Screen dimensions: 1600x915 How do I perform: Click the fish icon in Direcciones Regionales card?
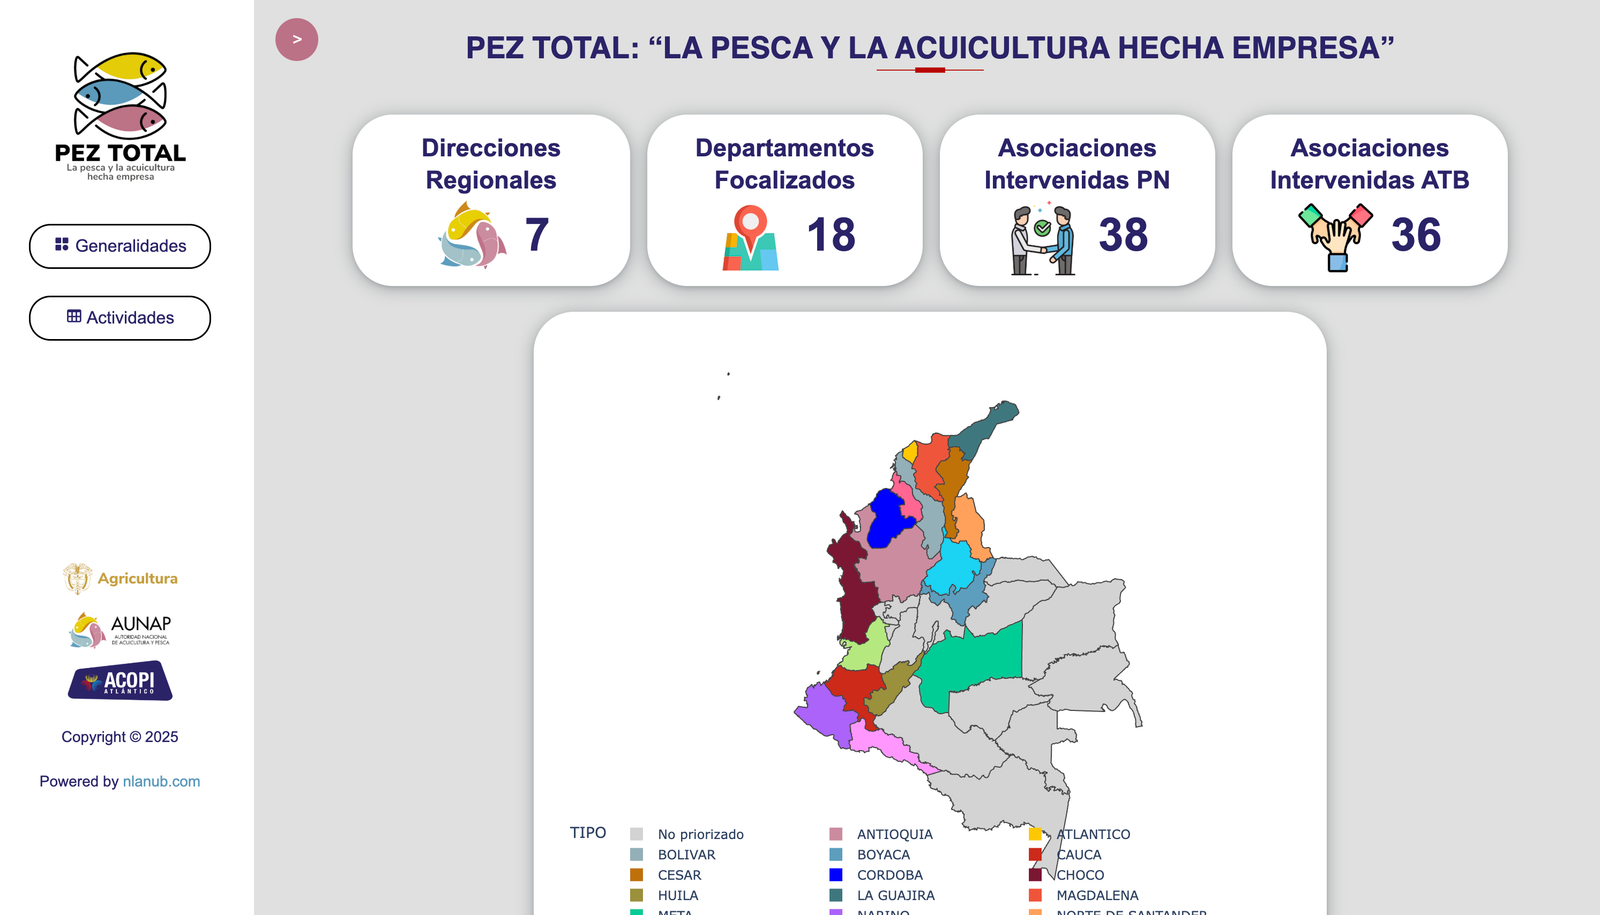tap(472, 236)
